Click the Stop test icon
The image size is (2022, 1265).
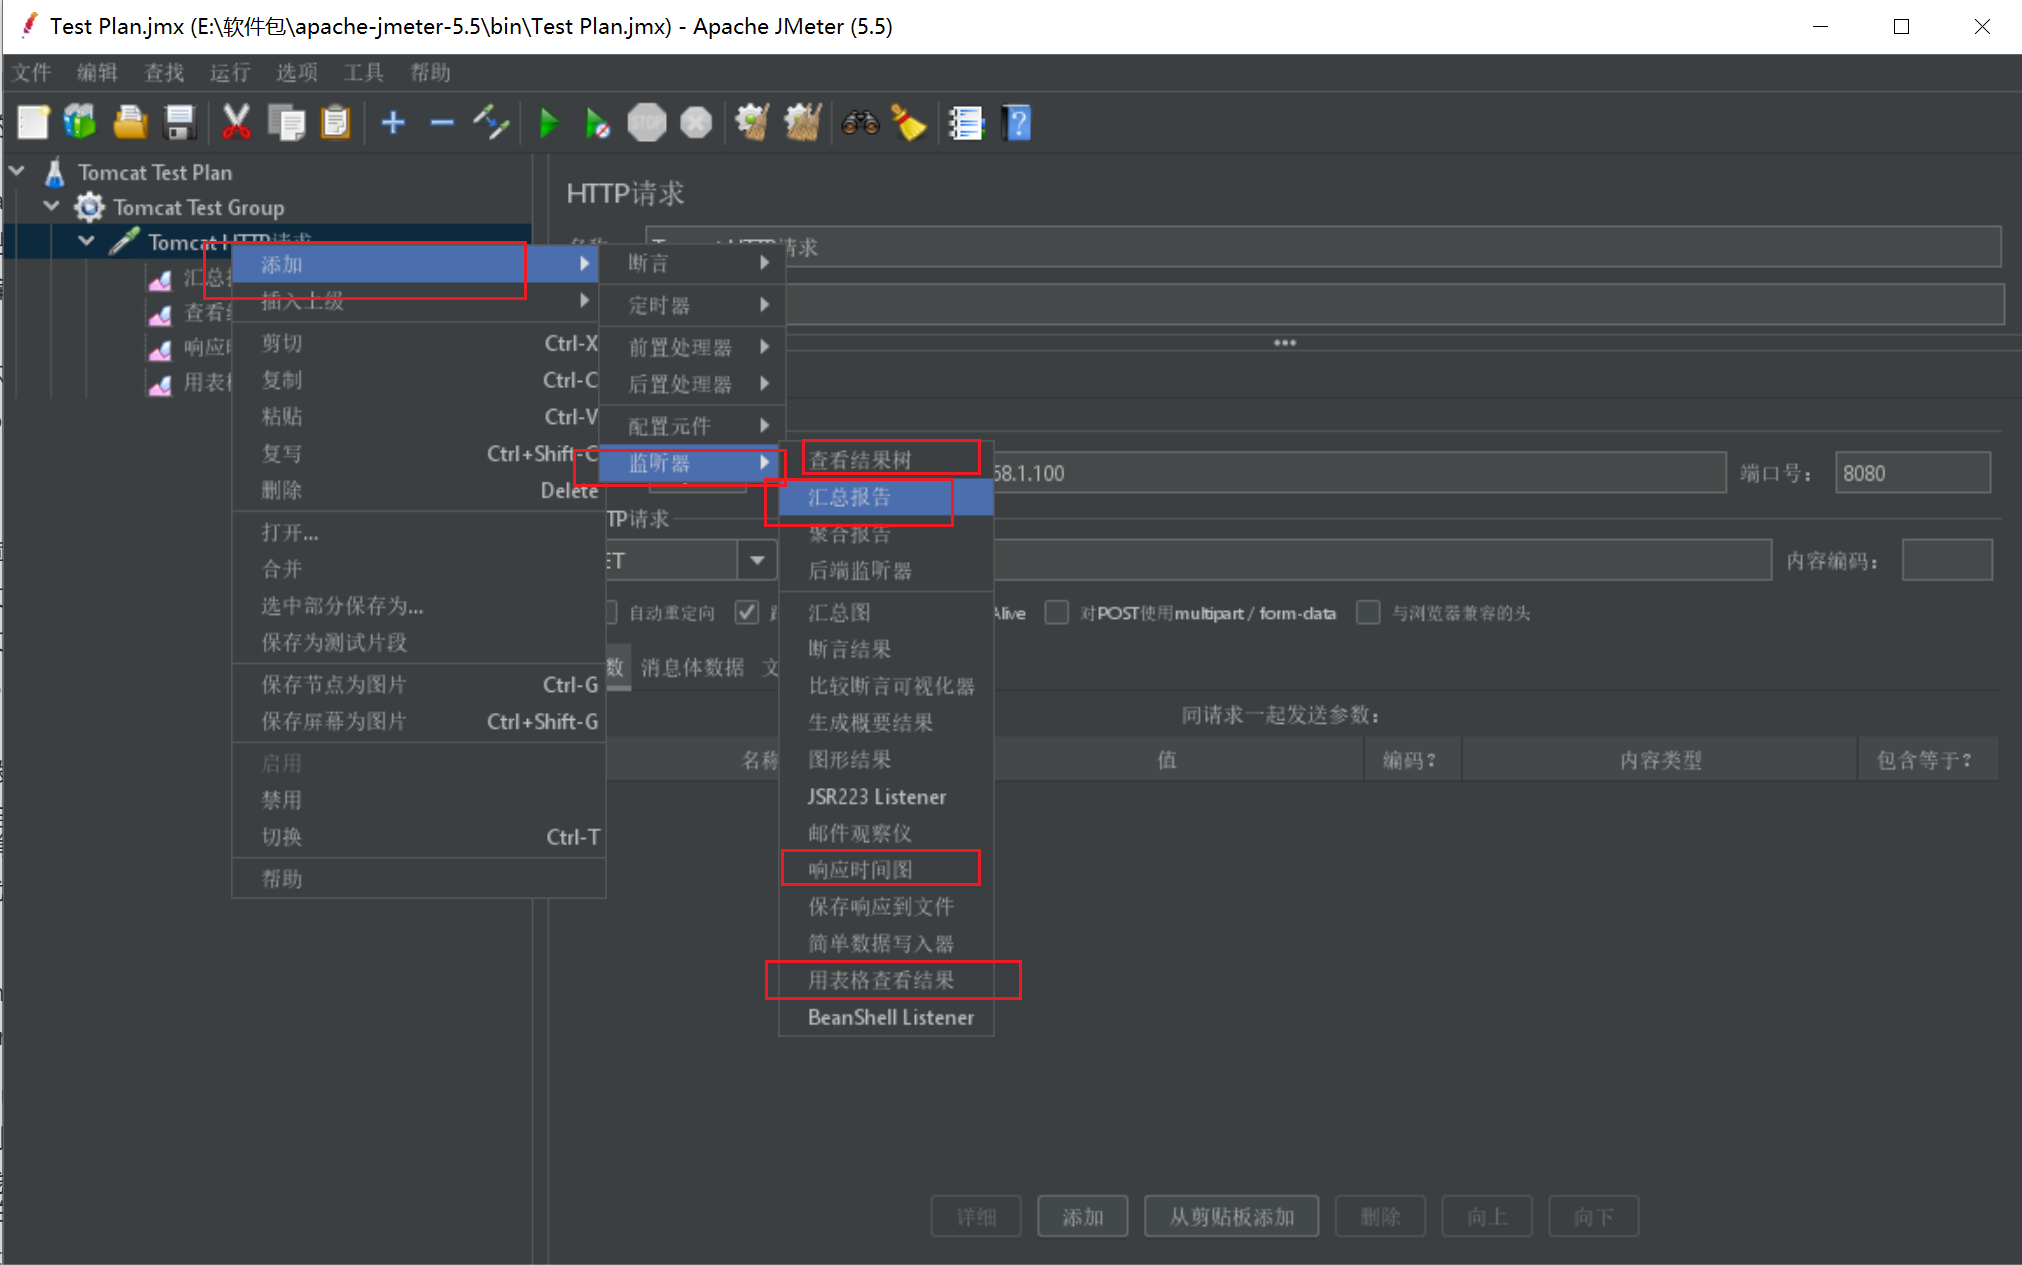[x=647, y=123]
